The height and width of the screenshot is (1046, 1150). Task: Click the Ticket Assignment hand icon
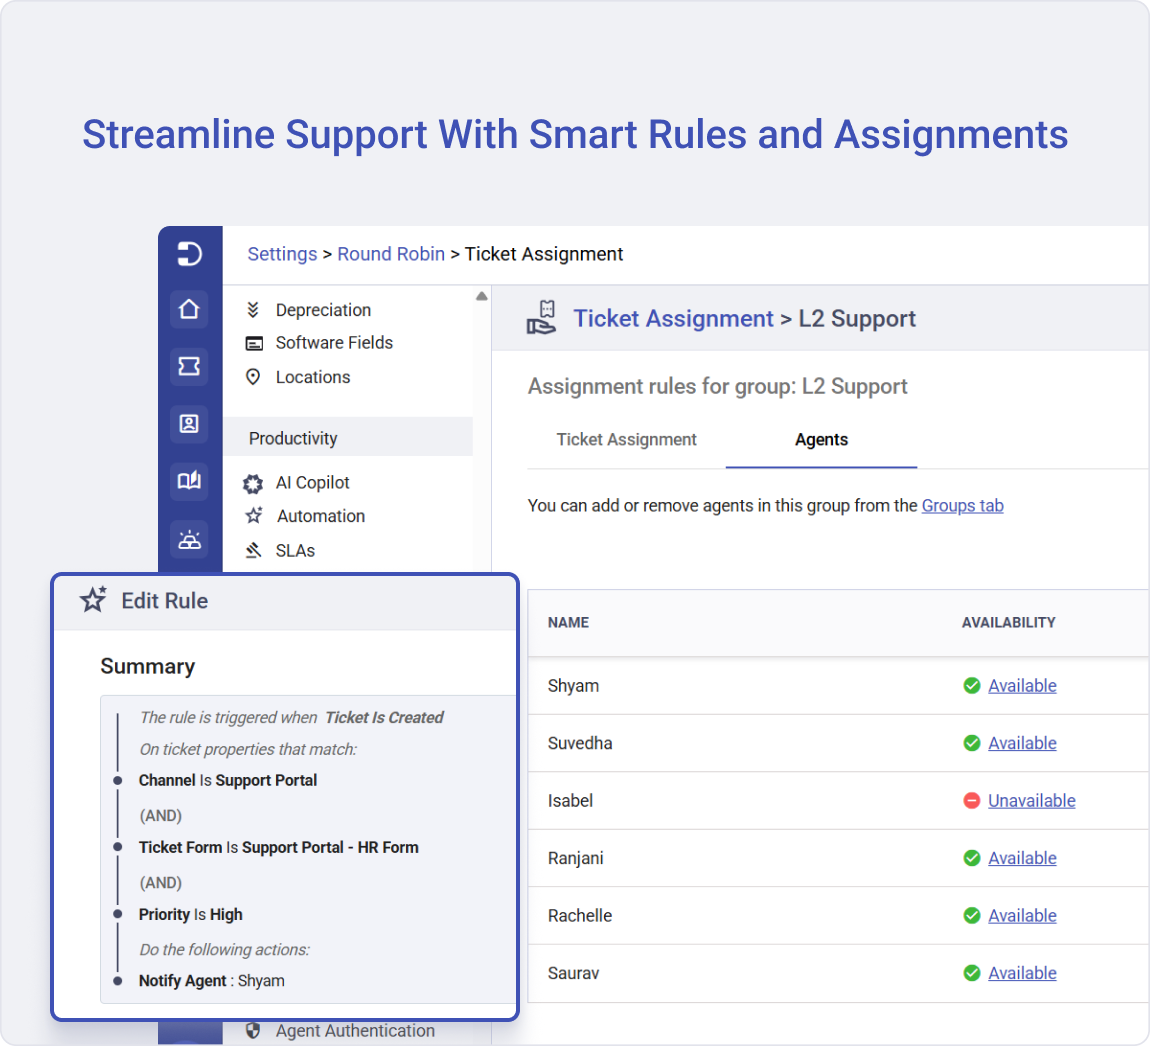pos(542,318)
